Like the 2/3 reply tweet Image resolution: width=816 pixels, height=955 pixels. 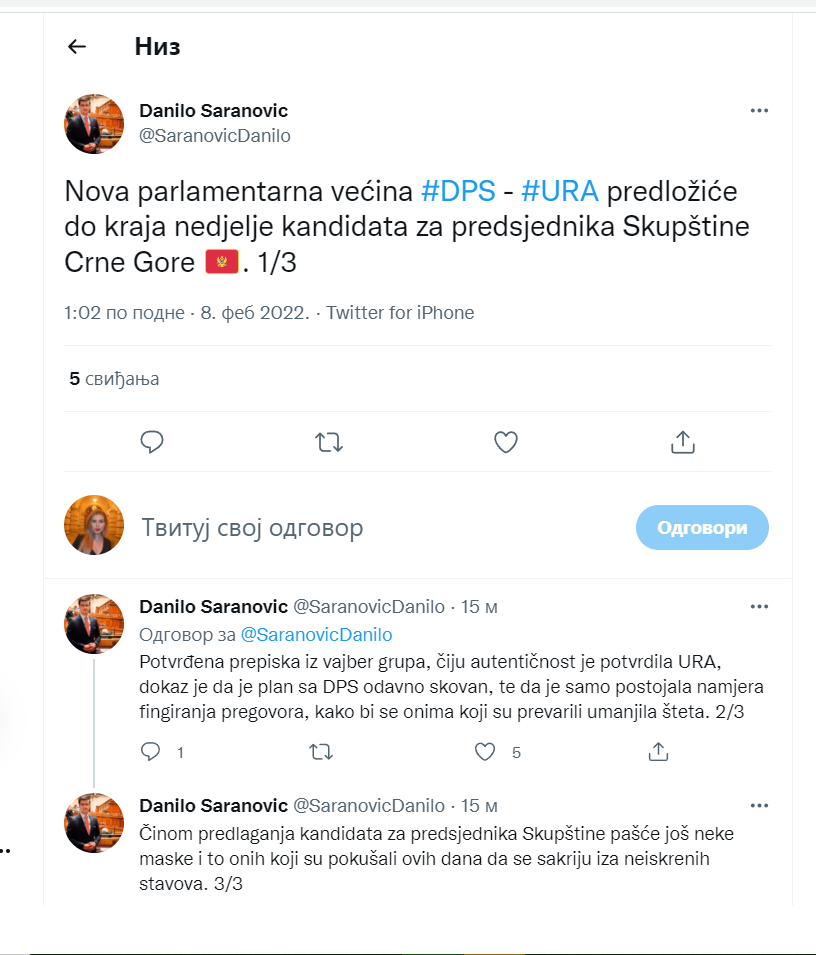click(485, 752)
